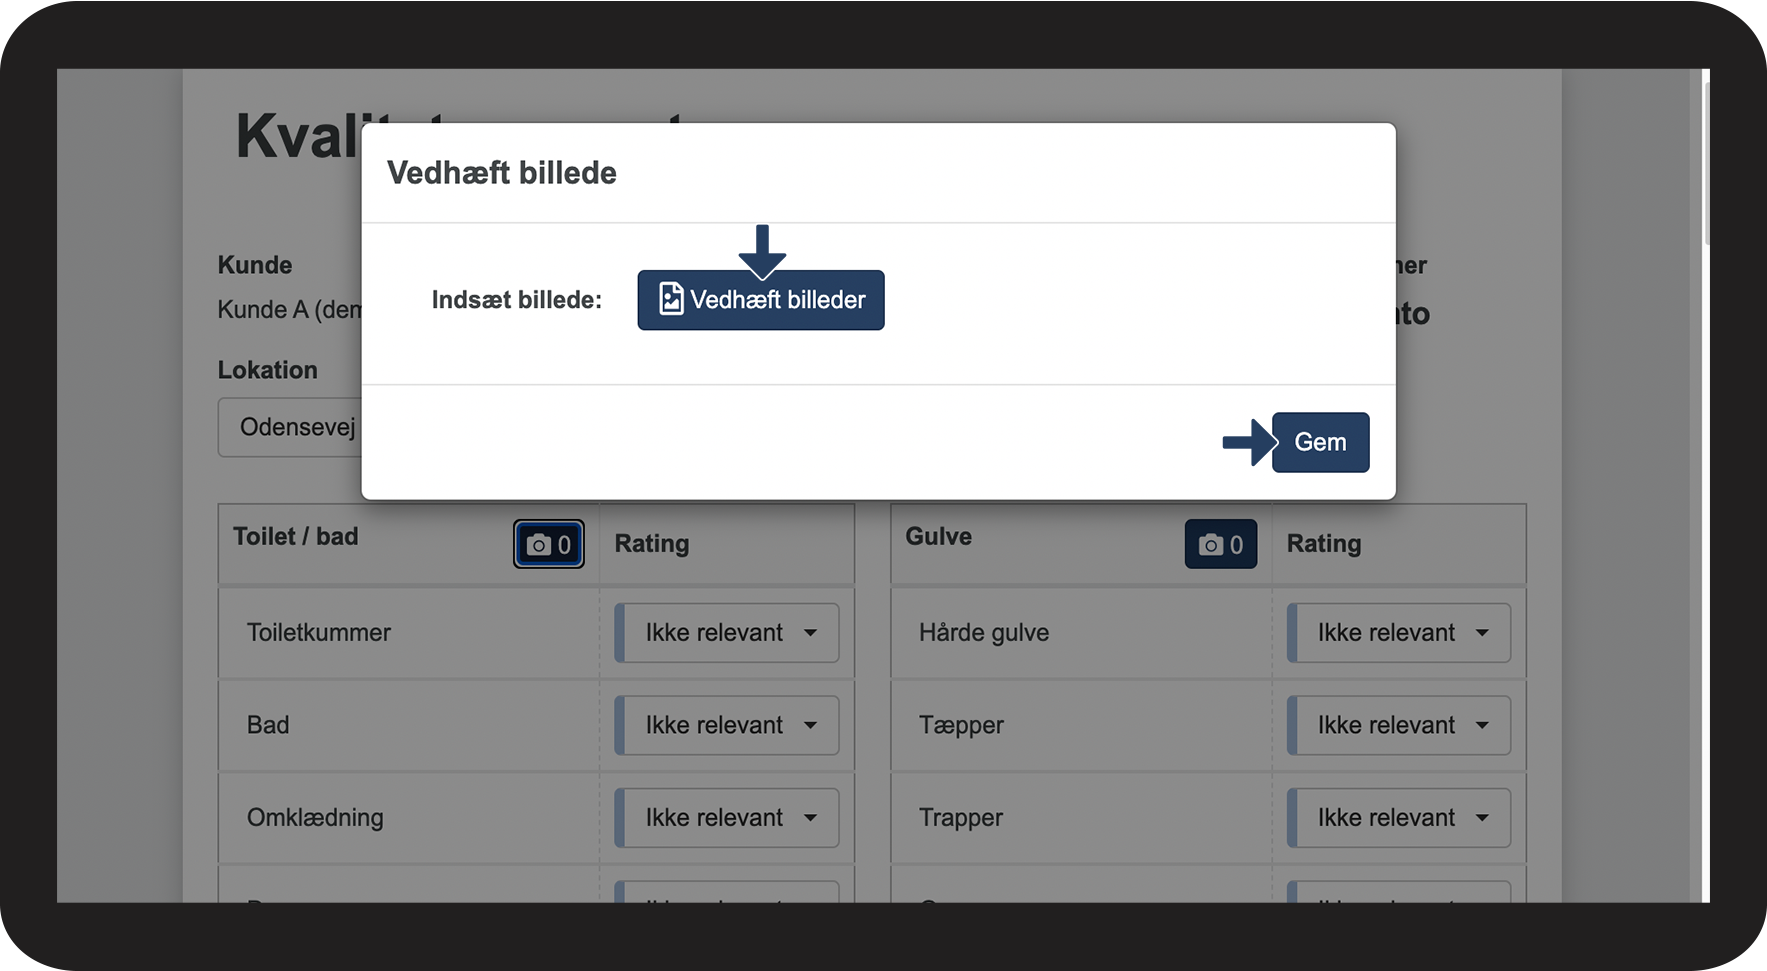
Task: Click the Toiletkummer row label
Action: tap(319, 633)
